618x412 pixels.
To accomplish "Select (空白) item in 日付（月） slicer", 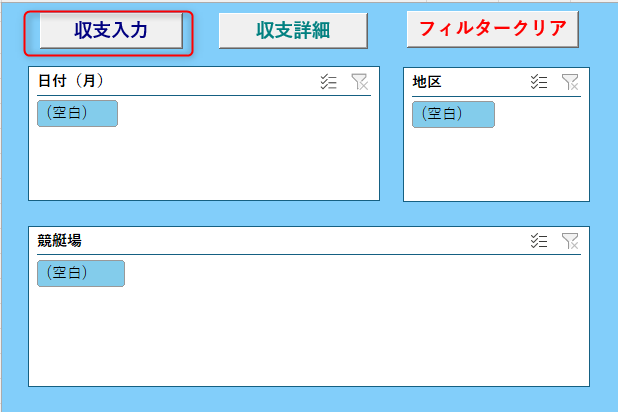I will [77, 114].
